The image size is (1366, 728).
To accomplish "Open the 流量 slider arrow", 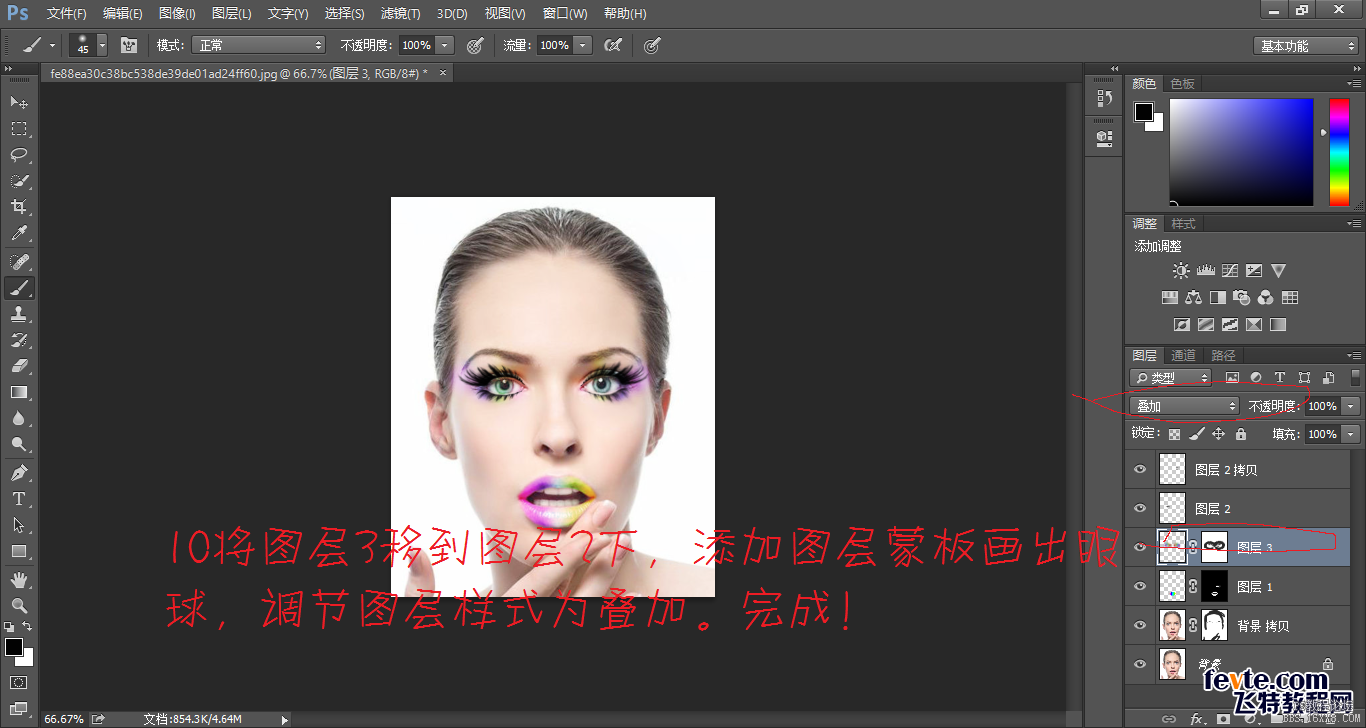I will pos(583,45).
